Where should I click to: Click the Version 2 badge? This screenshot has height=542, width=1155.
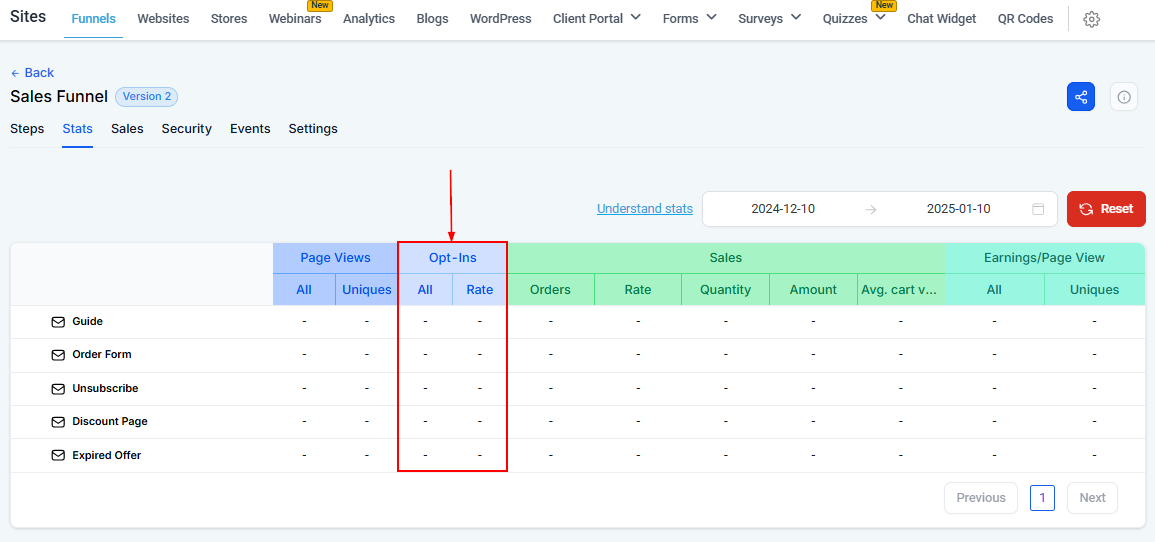coord(147,96)
